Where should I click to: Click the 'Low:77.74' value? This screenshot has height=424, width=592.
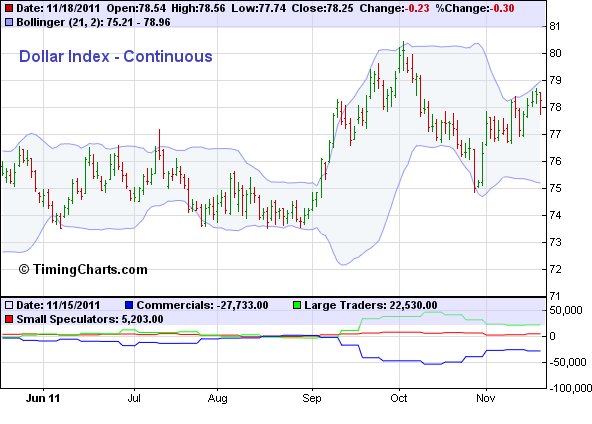[x=259, y=8]
